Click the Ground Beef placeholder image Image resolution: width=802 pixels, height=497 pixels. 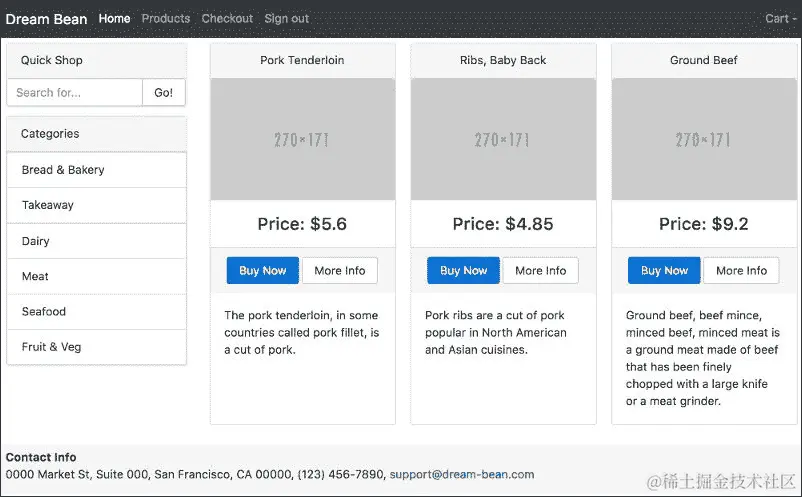(x=704, y=139)
